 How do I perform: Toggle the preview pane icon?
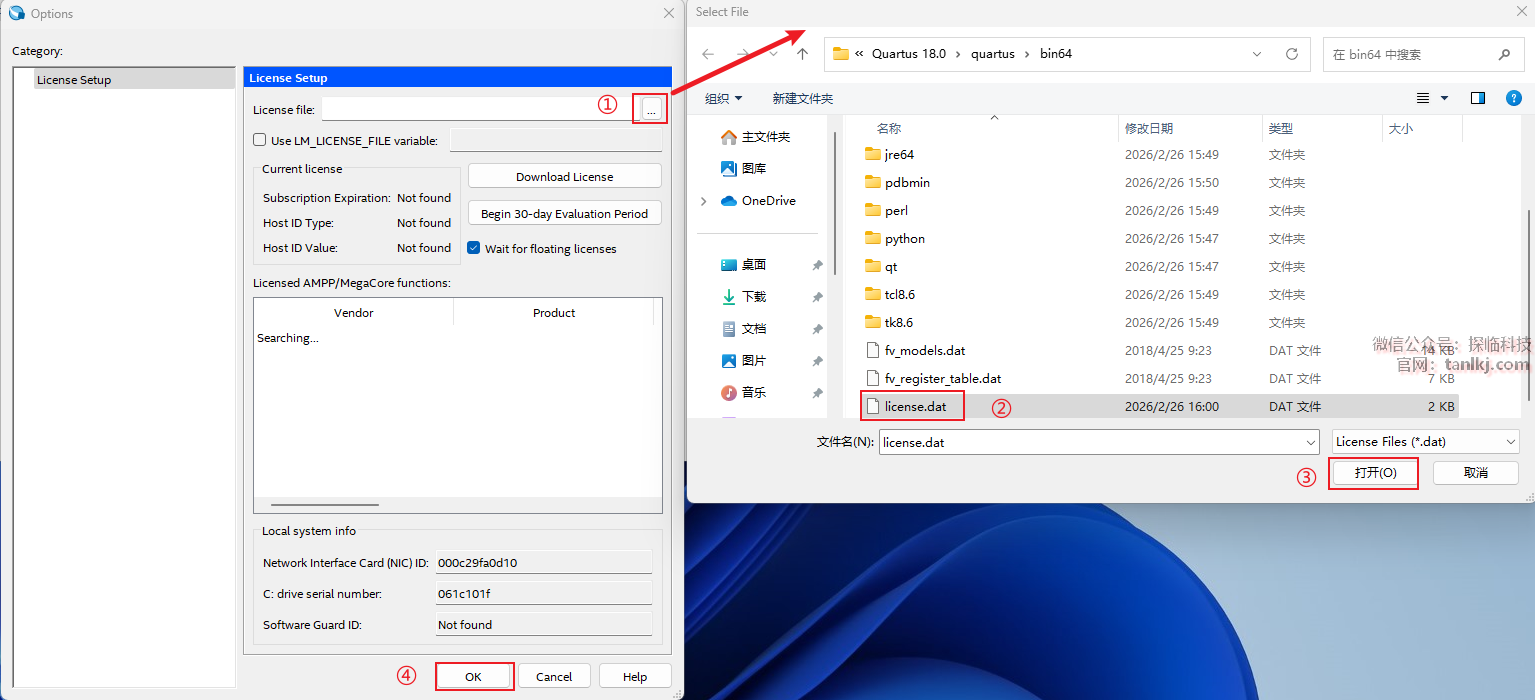point(1478,98)
